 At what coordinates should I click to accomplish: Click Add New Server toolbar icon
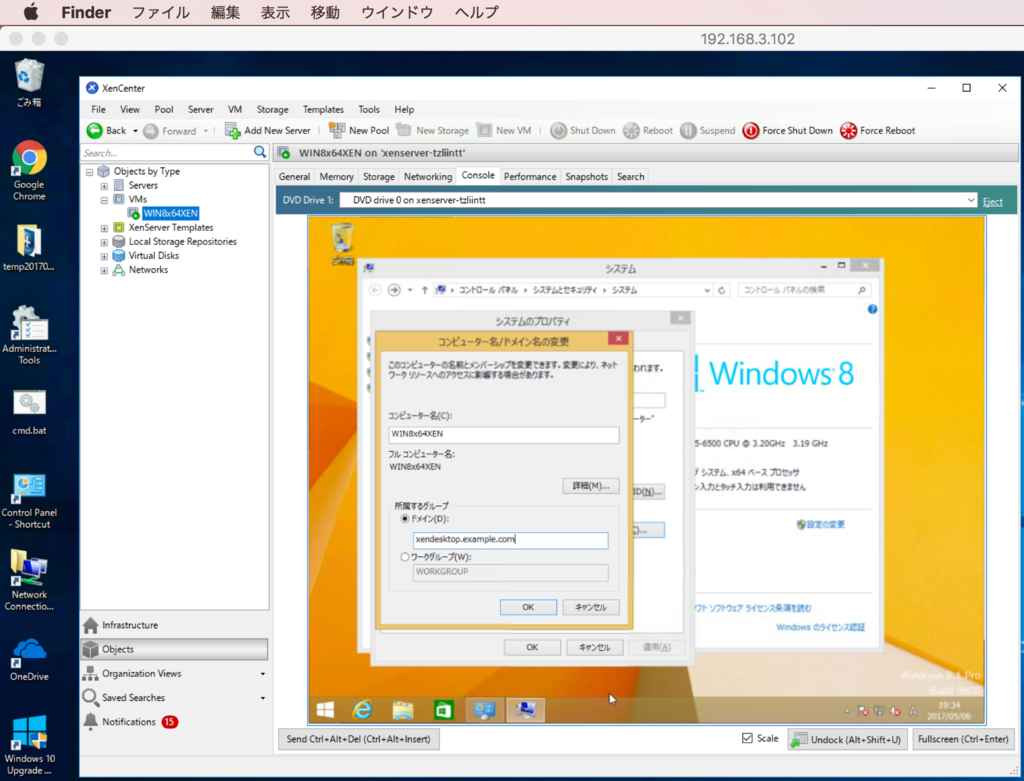[x=232, y=131]
